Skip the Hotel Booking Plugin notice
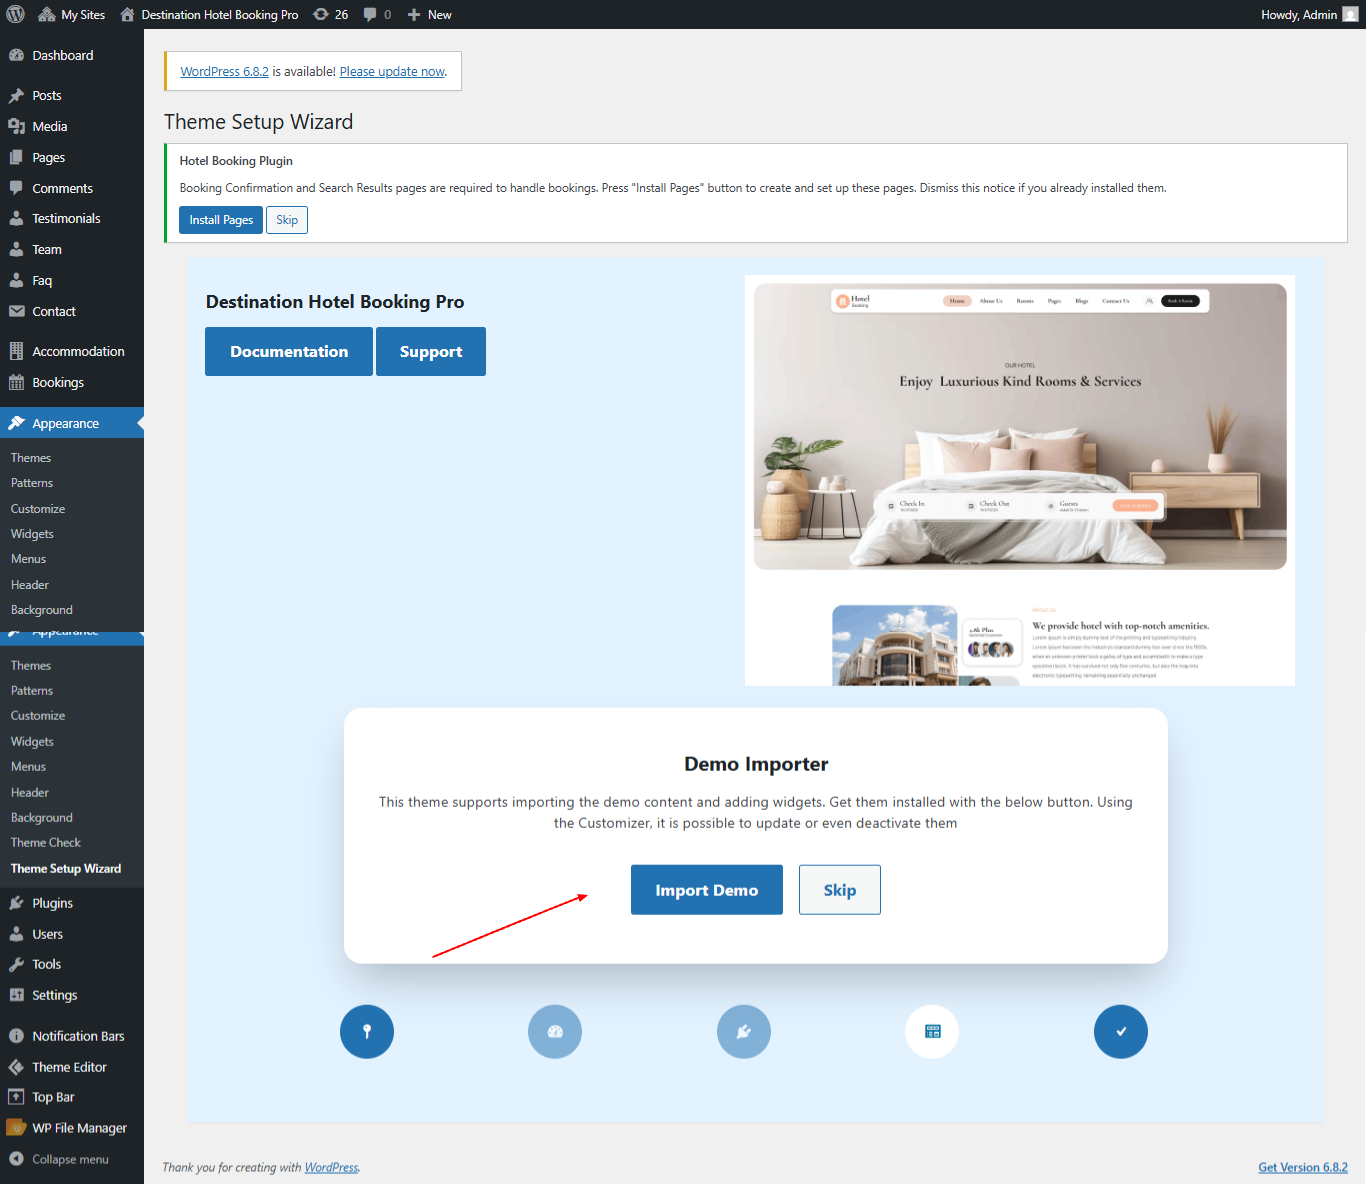Image resolution: width=1366 pixels, height=1186 pixels. click(287, 220)
